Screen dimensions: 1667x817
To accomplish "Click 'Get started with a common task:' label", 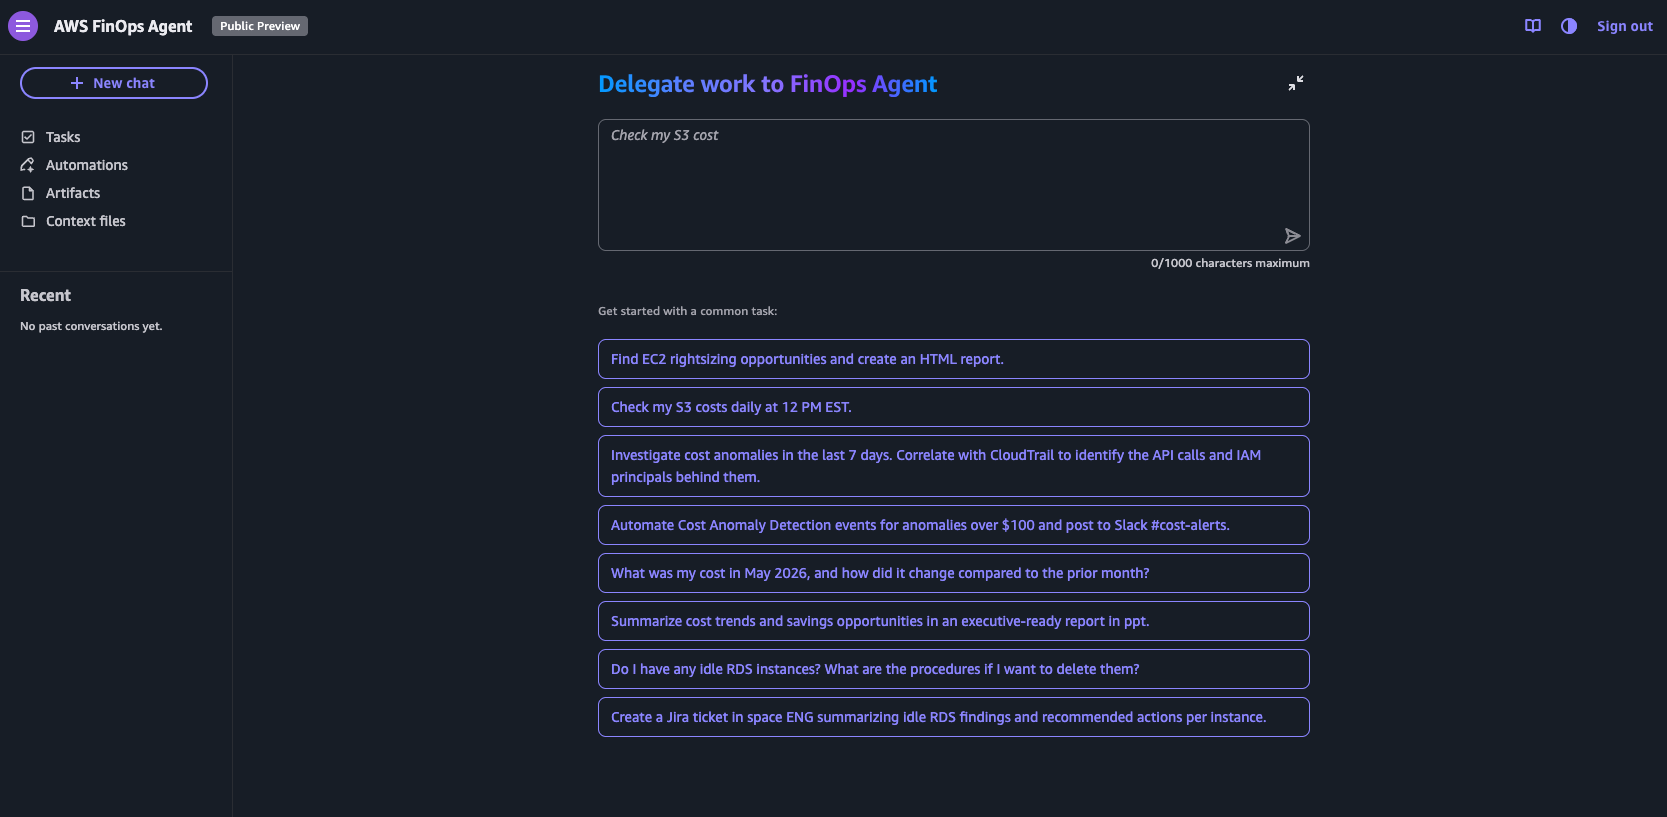I will click(x=688, y=311).
